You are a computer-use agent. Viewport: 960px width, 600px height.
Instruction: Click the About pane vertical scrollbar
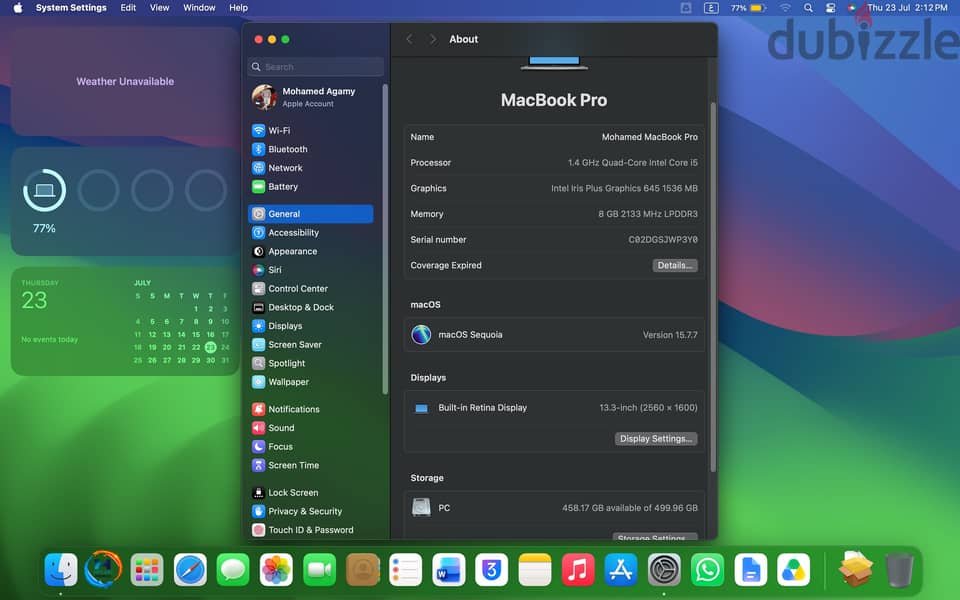pos(713,287)
